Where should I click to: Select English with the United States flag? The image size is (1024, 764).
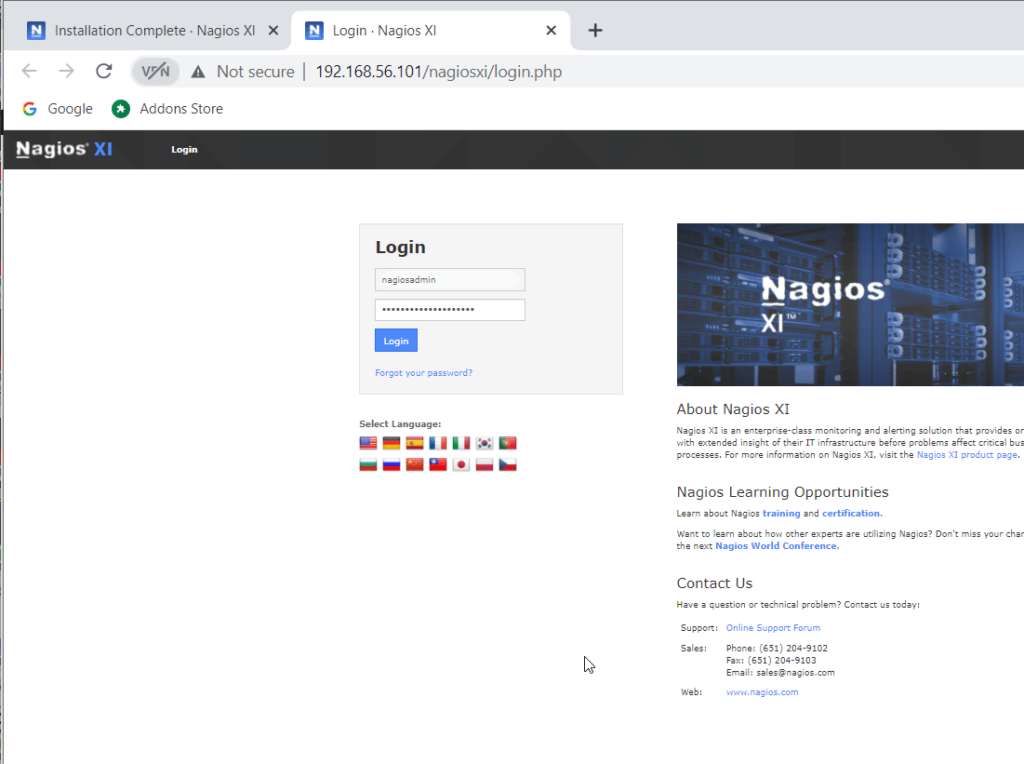[x=368, y=443]
